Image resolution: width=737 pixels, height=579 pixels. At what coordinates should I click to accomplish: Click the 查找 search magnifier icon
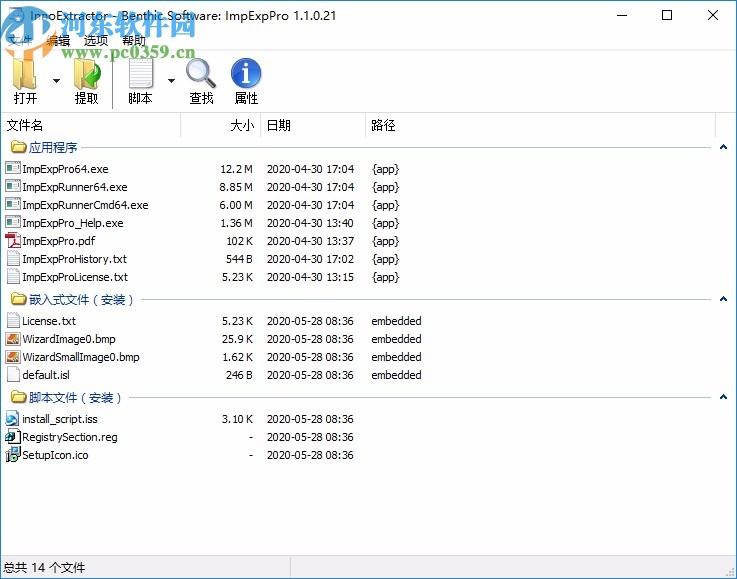pos(201,73)
